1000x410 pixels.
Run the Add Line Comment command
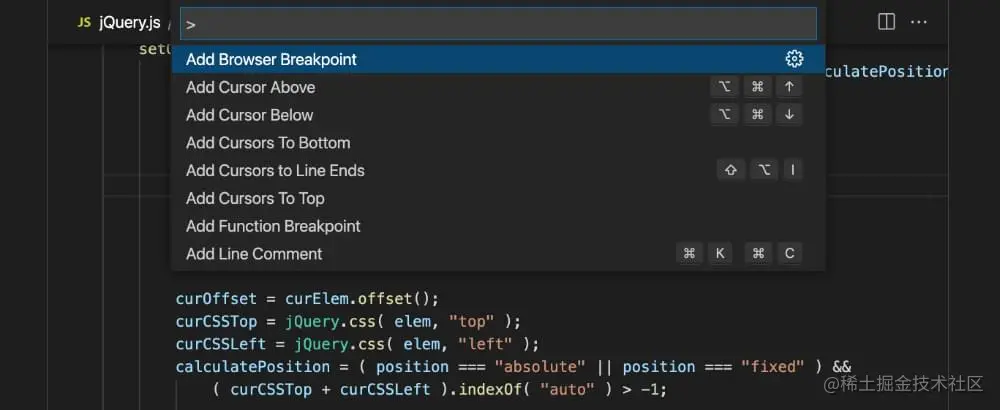click(254, 254)
